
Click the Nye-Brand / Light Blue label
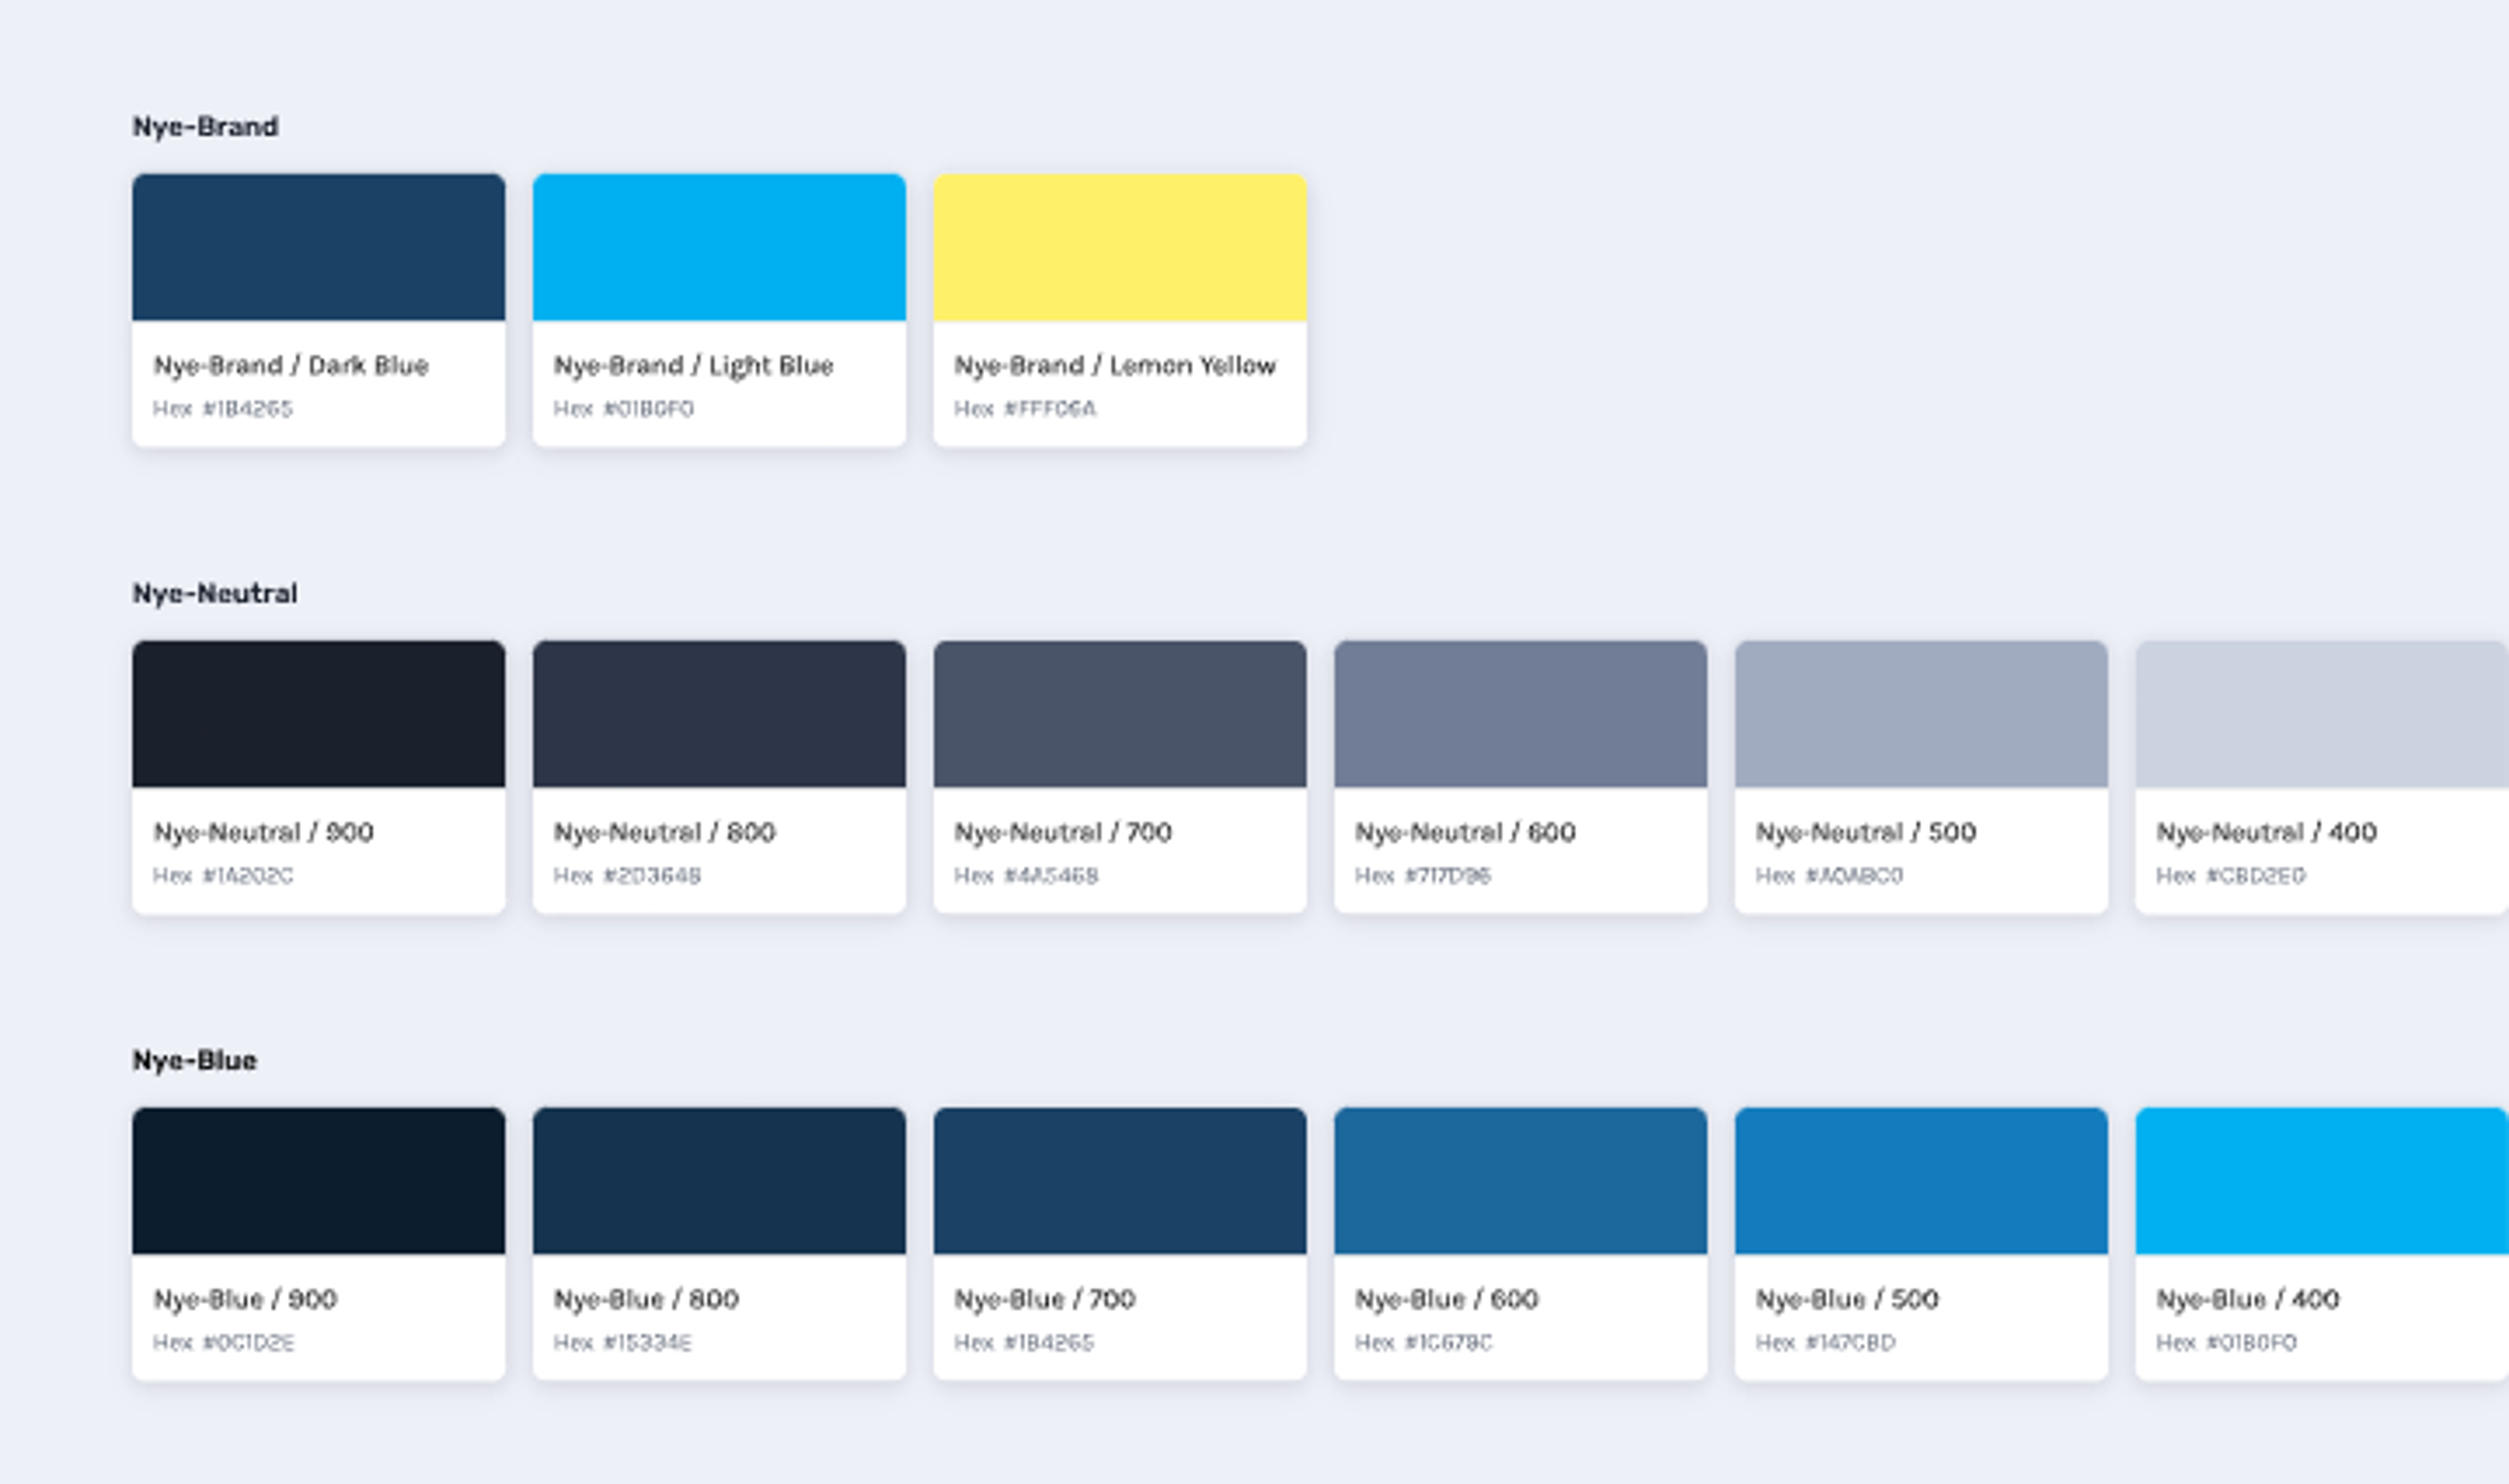pyautogui.click(x=693, y=366)
